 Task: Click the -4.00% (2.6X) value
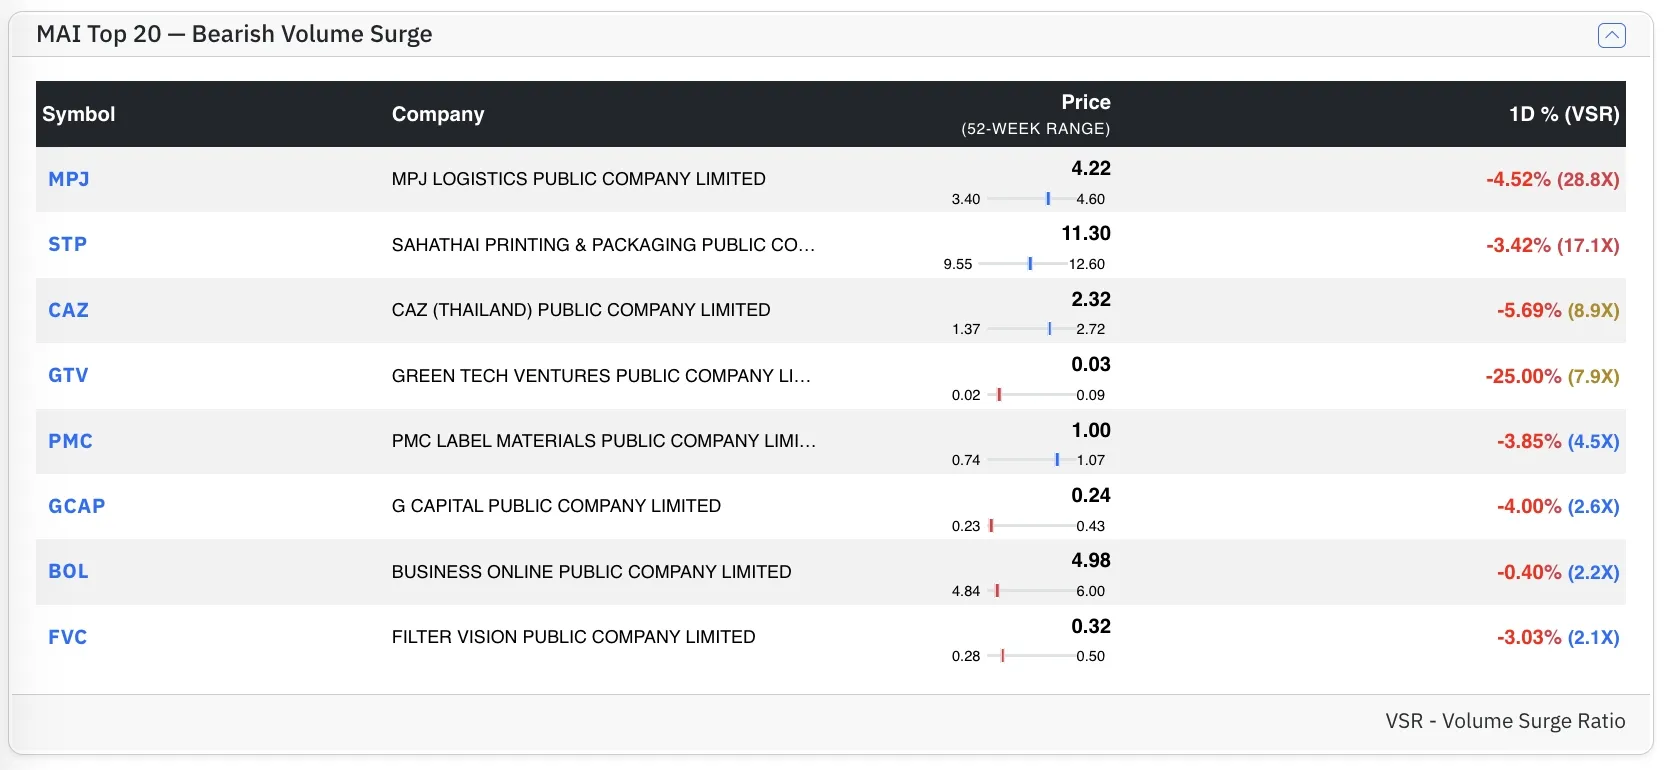pyautogui.click(x=1558, y=507)
